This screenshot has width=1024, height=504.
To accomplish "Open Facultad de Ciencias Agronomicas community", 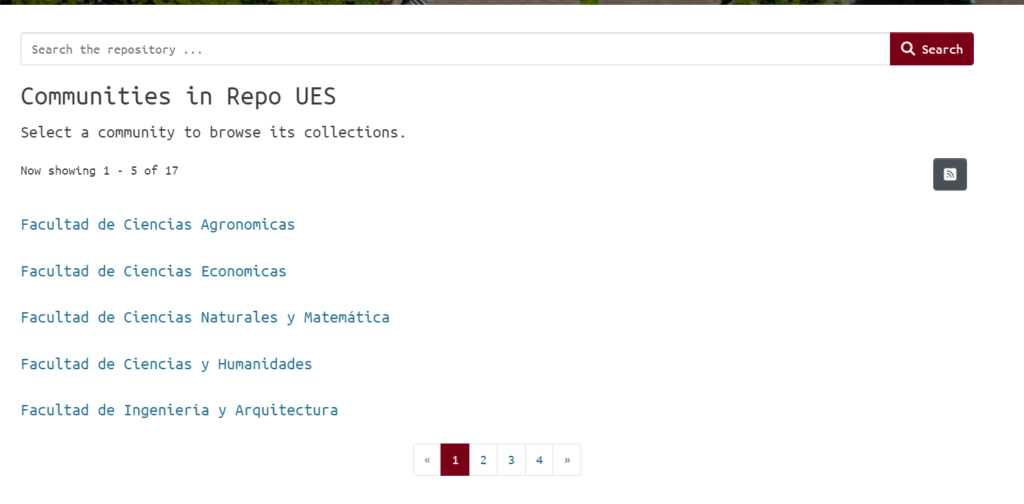I will (158, 225).
